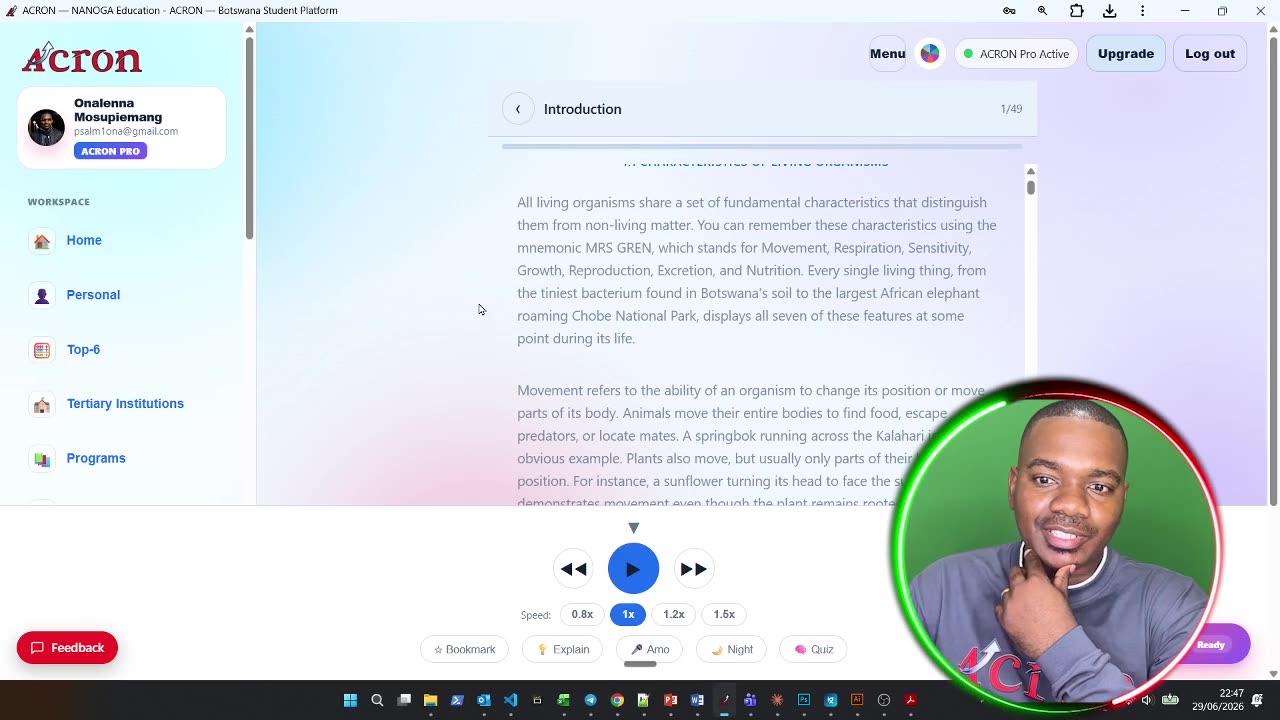Viewport: 1280px width, 720px height.
Task: Click the page counter 1/49
Action: pyautogui.click(x=1011, y=109)
